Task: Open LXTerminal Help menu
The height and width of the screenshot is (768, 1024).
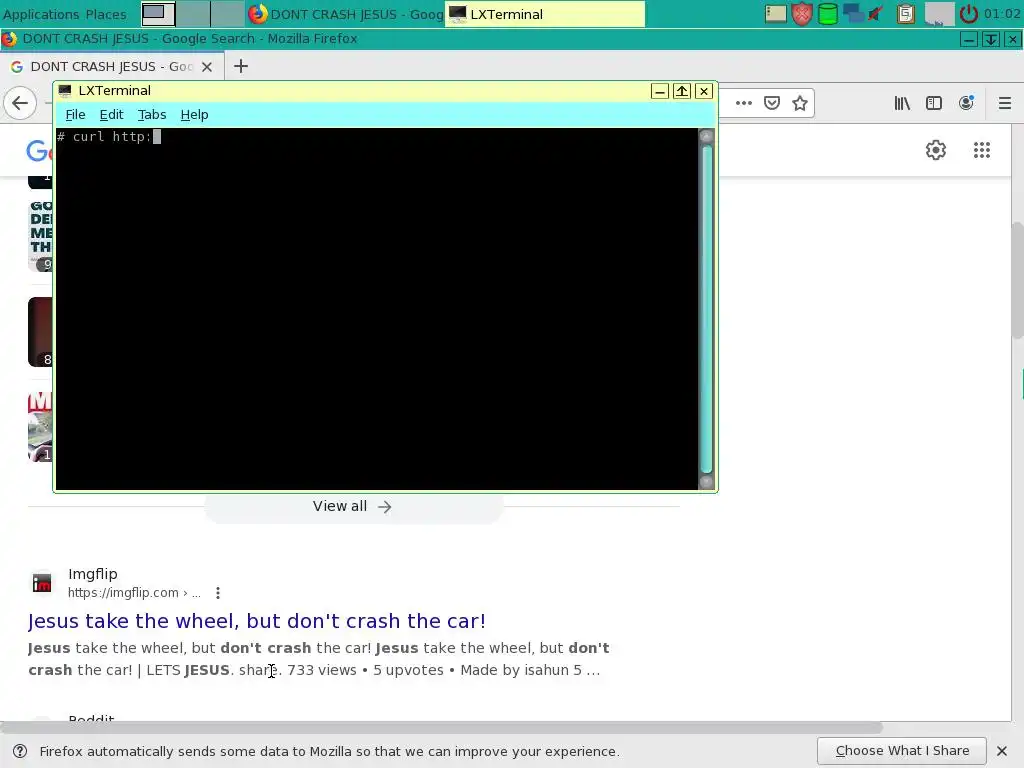Action: pyautogui.click(x=194, y=114)
